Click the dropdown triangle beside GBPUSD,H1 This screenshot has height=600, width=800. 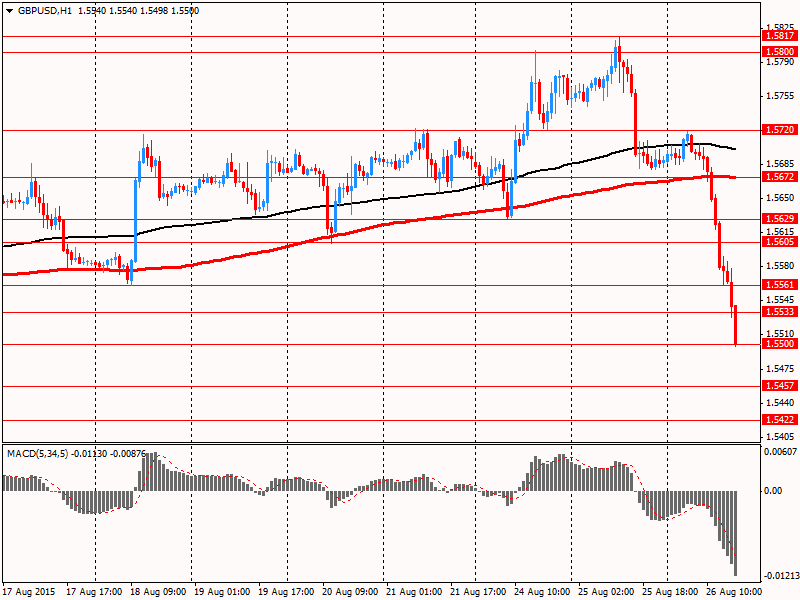[10, 11]
